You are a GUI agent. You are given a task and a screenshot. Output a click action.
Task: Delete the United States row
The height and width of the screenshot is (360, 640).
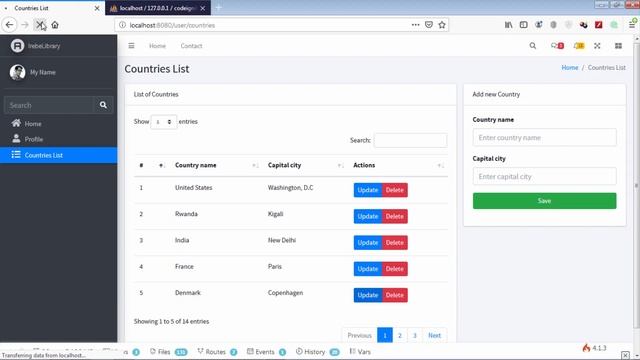(395, 190)
